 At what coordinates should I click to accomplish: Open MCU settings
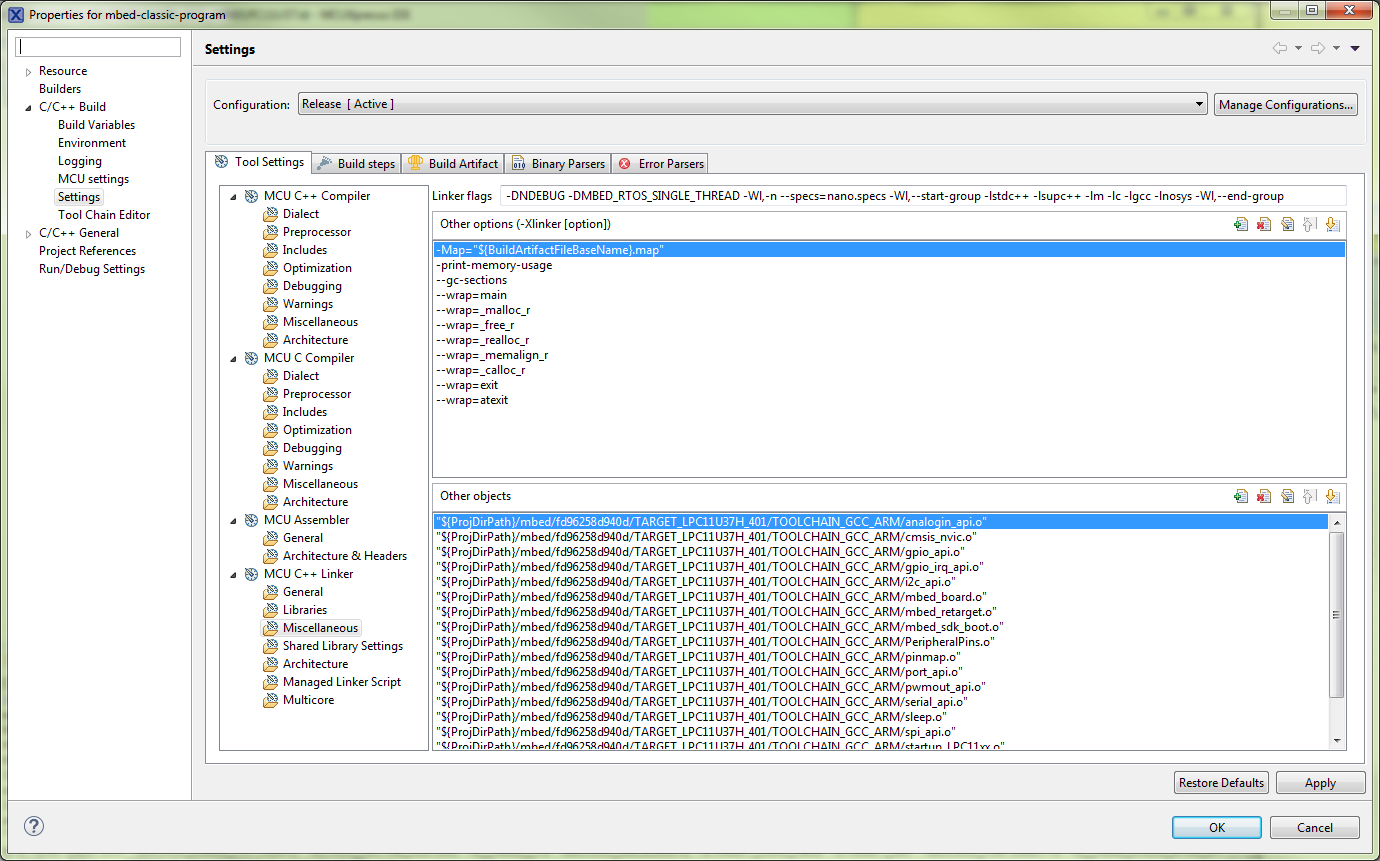93,179
